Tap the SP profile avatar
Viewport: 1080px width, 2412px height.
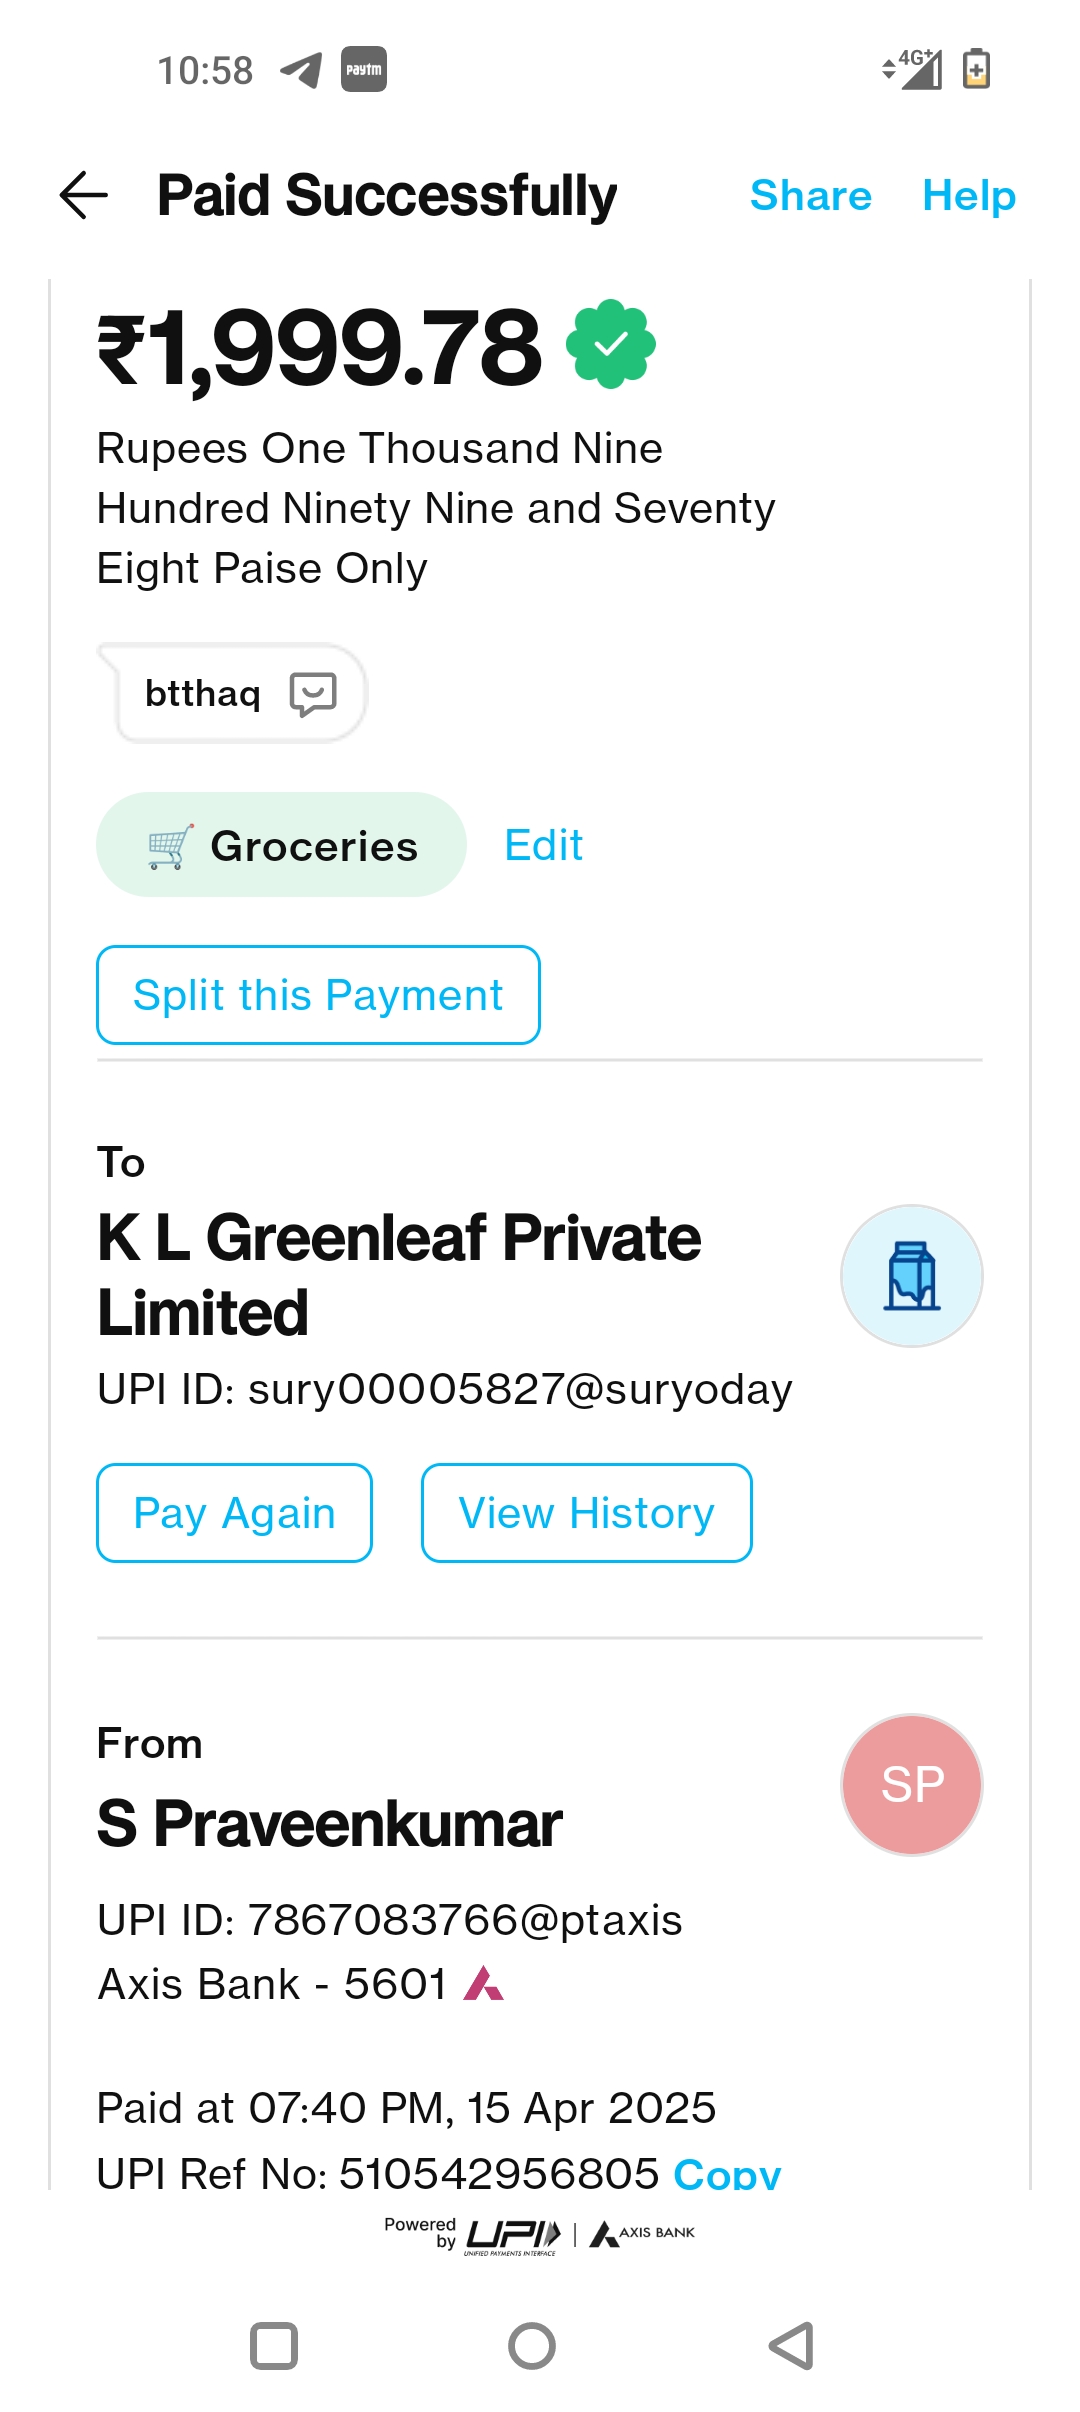click(911, 1785)
